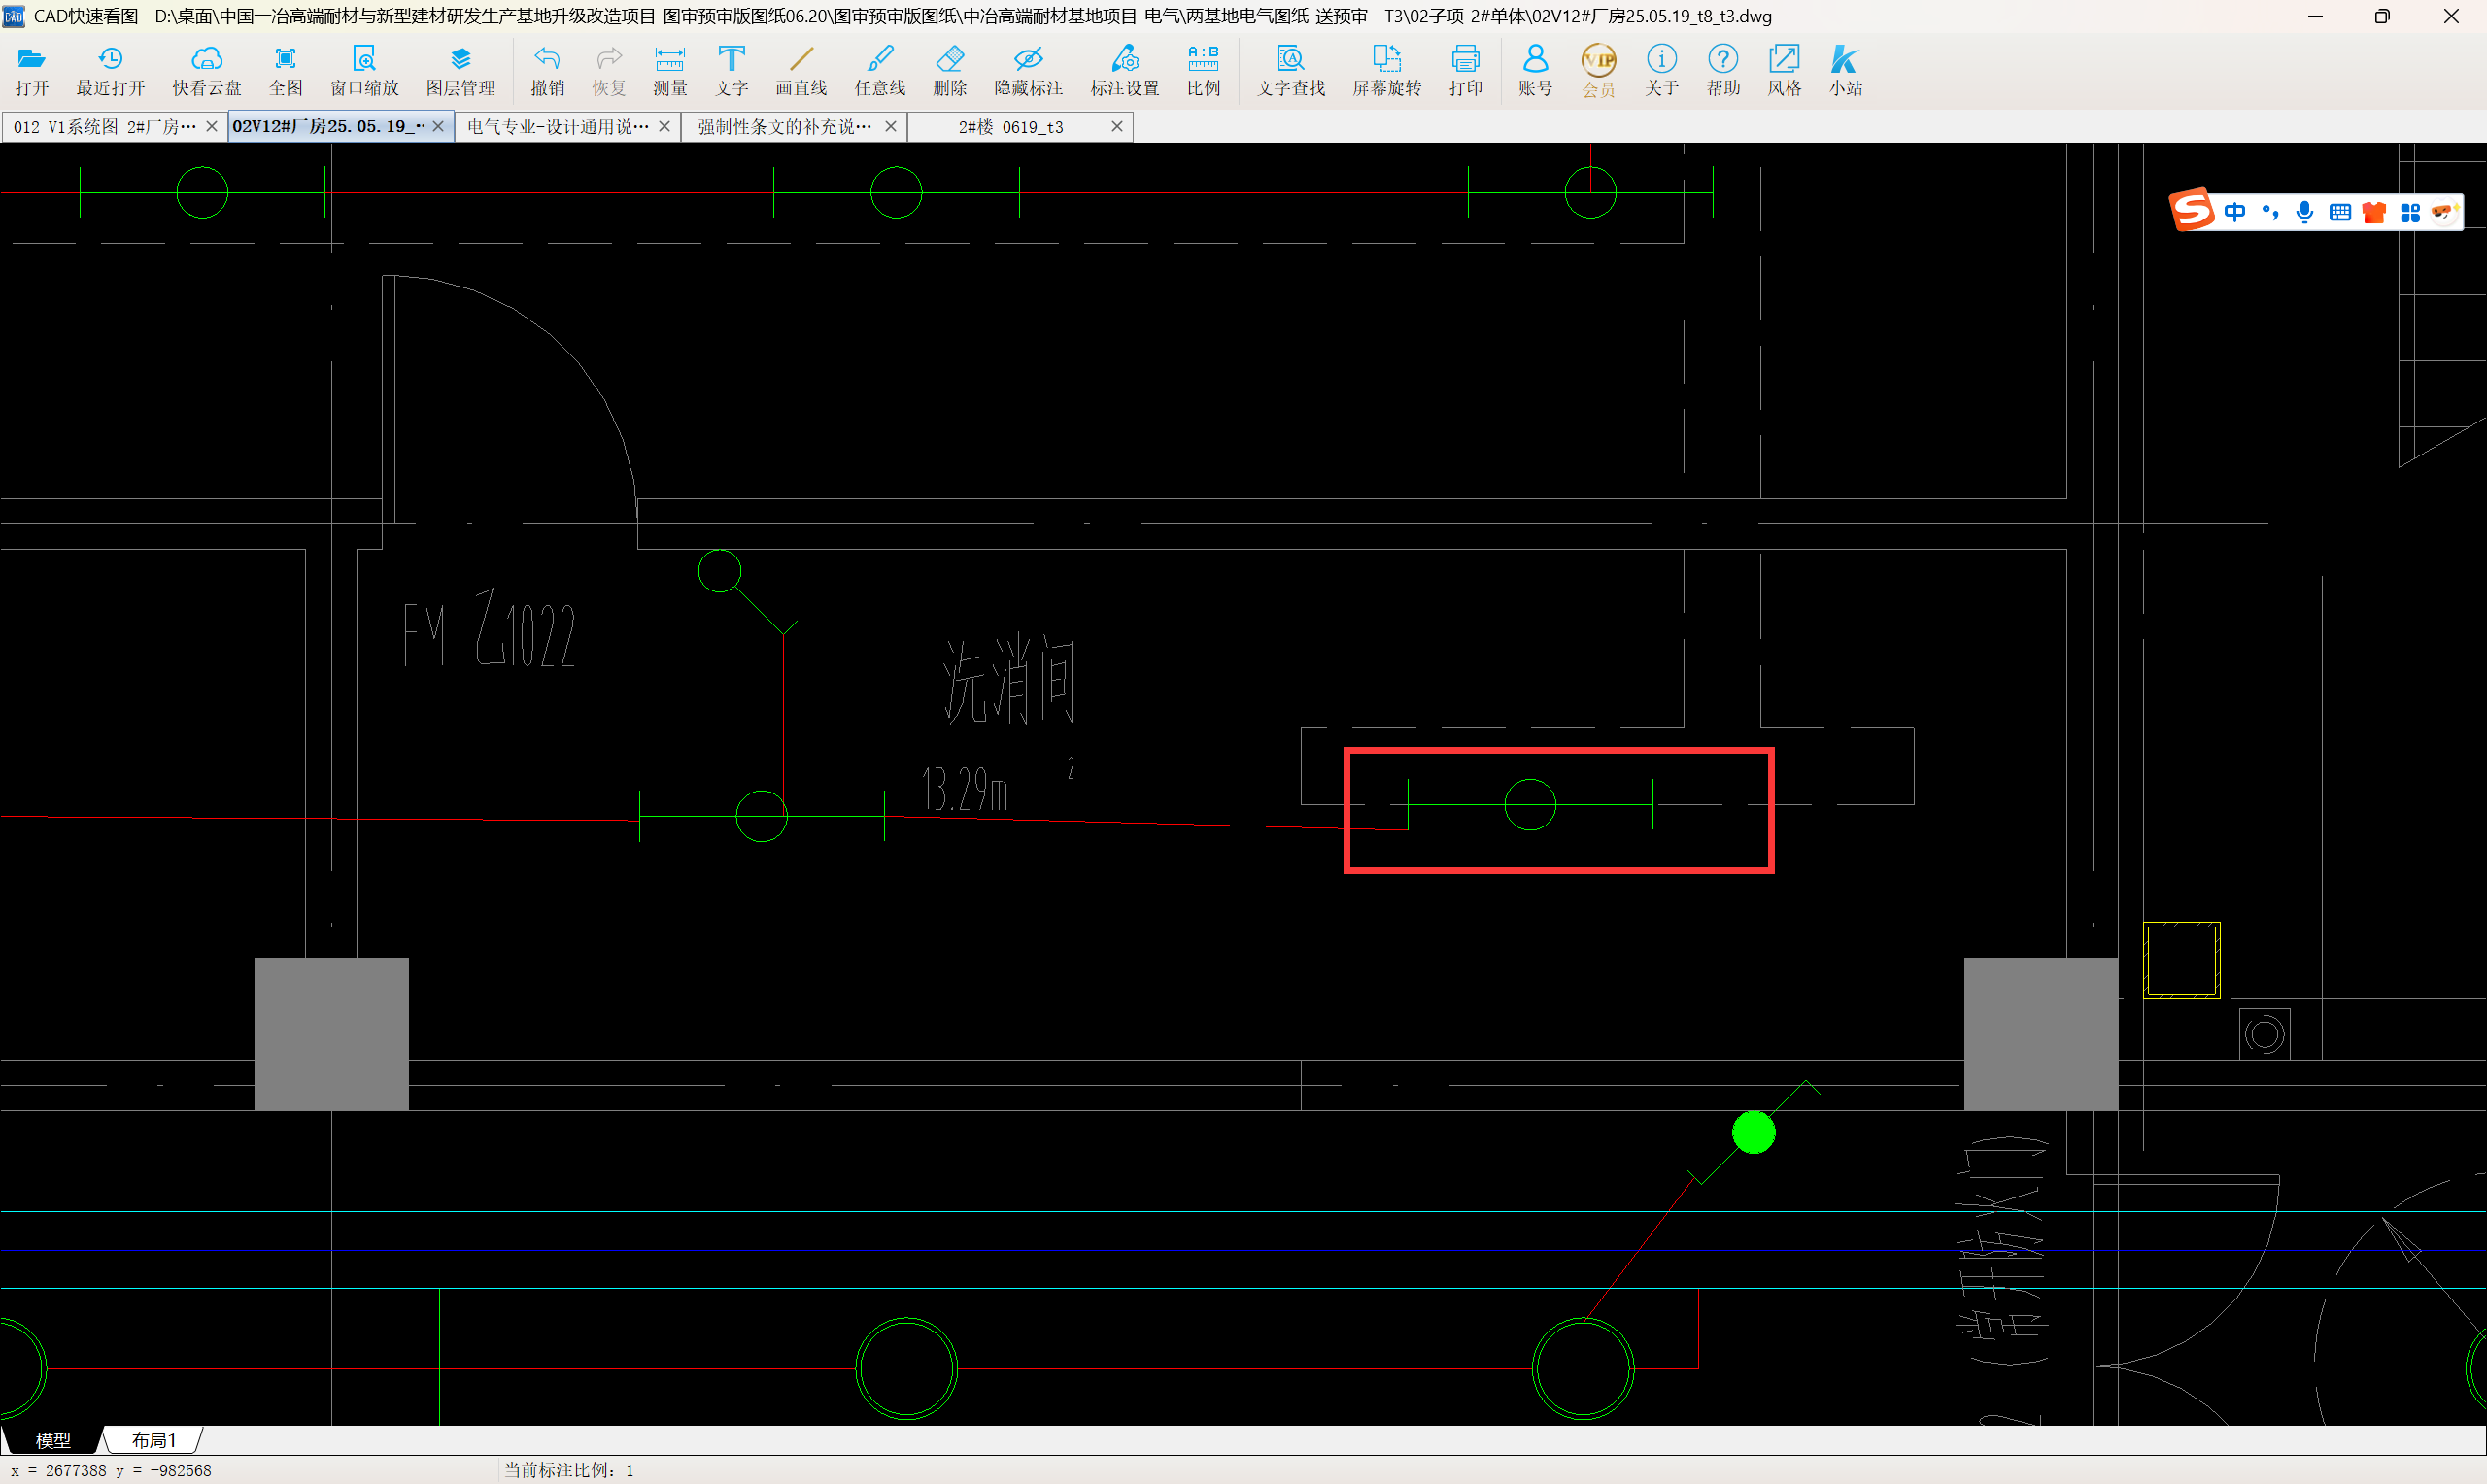Viewport: 2487px width, 1484px height.
Task: Fit drawing with 全图 tool
Action: point(285,71)
